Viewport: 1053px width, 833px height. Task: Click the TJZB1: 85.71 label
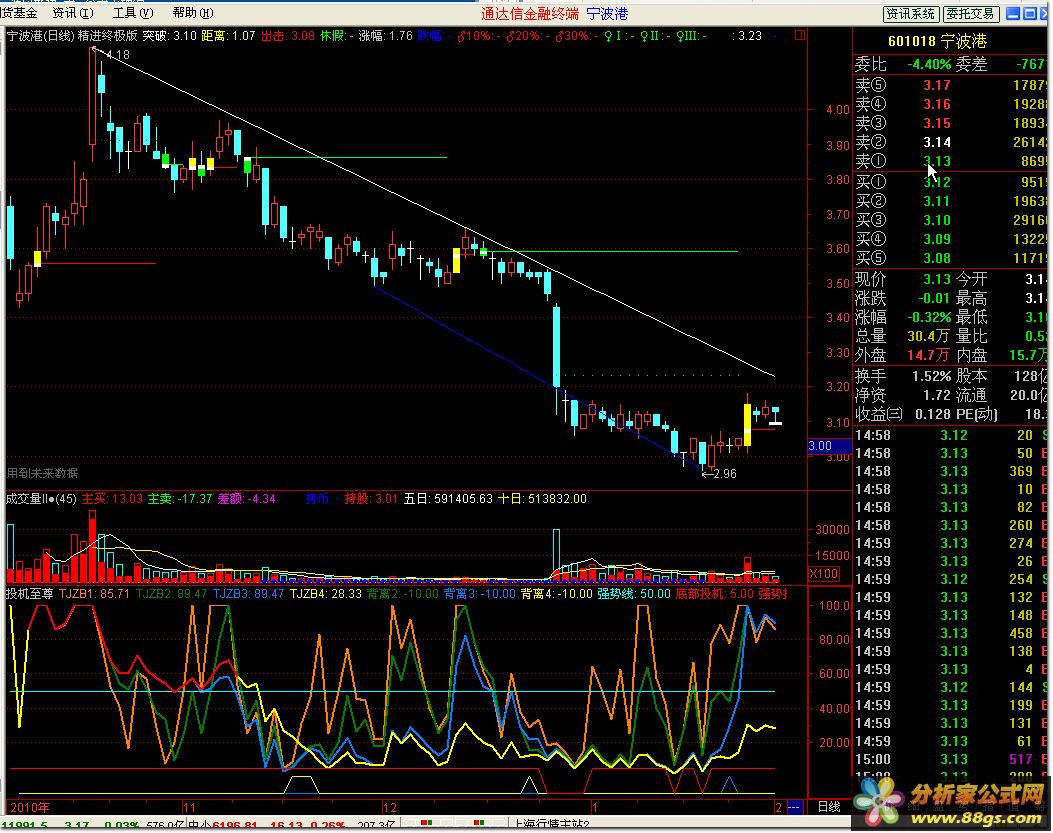click(95, 594)
